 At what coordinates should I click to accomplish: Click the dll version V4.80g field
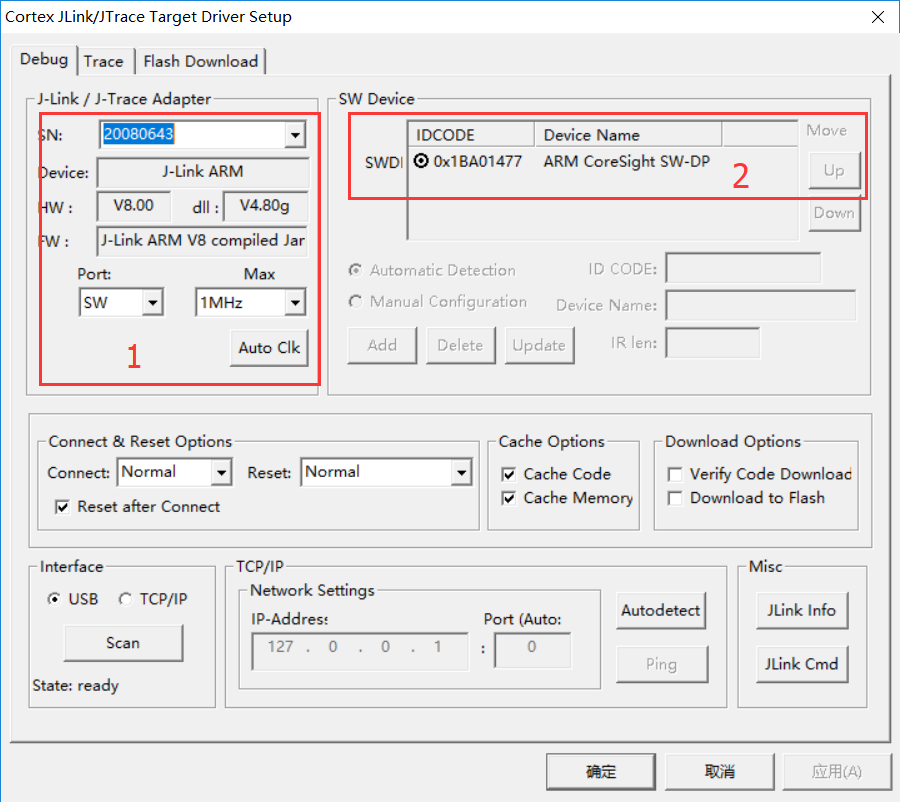pos(265,206)
